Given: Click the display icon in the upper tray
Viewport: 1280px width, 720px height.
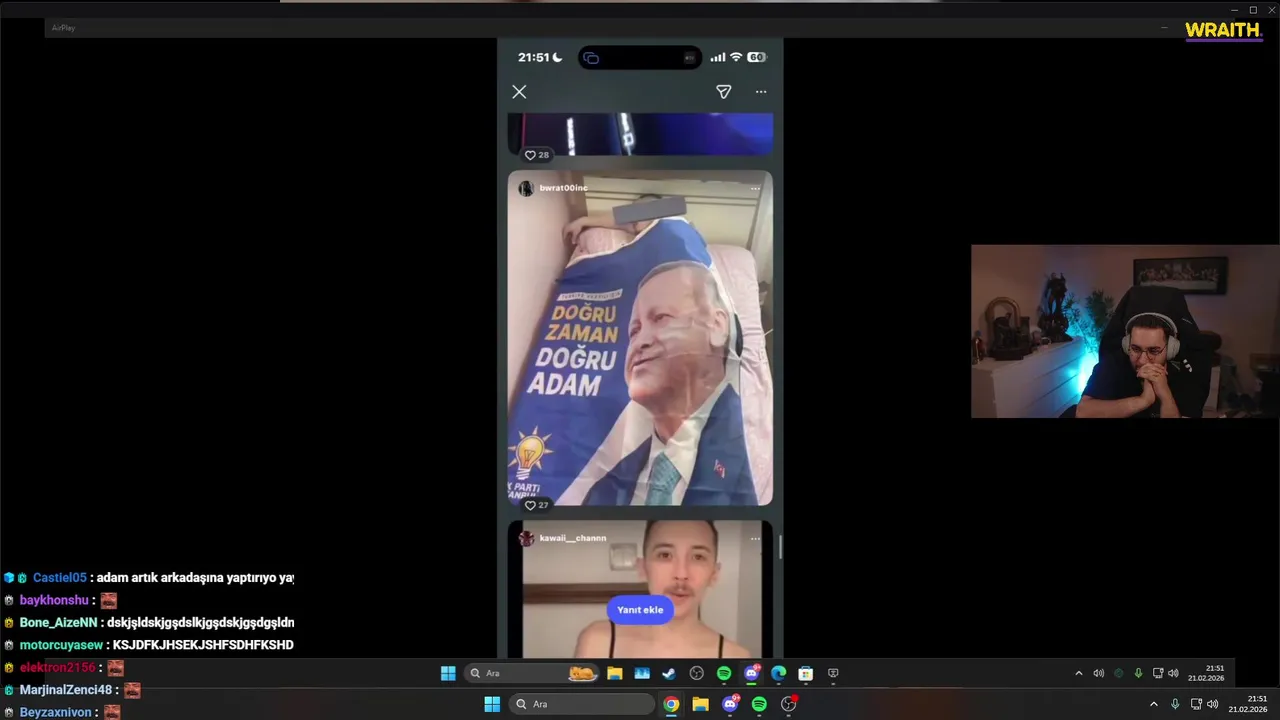Looking at the screenshot, I should coord(1158,673).
